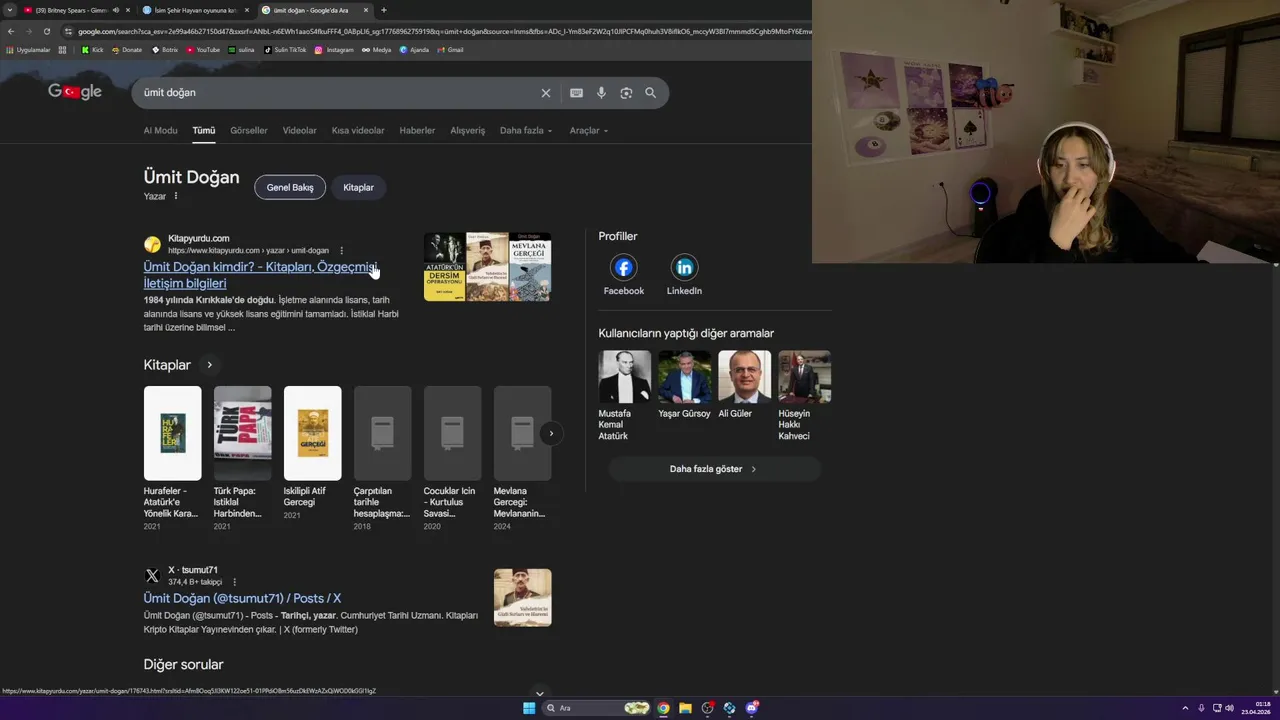Open the Facebook profile icon
This screenshot has height=720, width=1280.
pos(623,267)
